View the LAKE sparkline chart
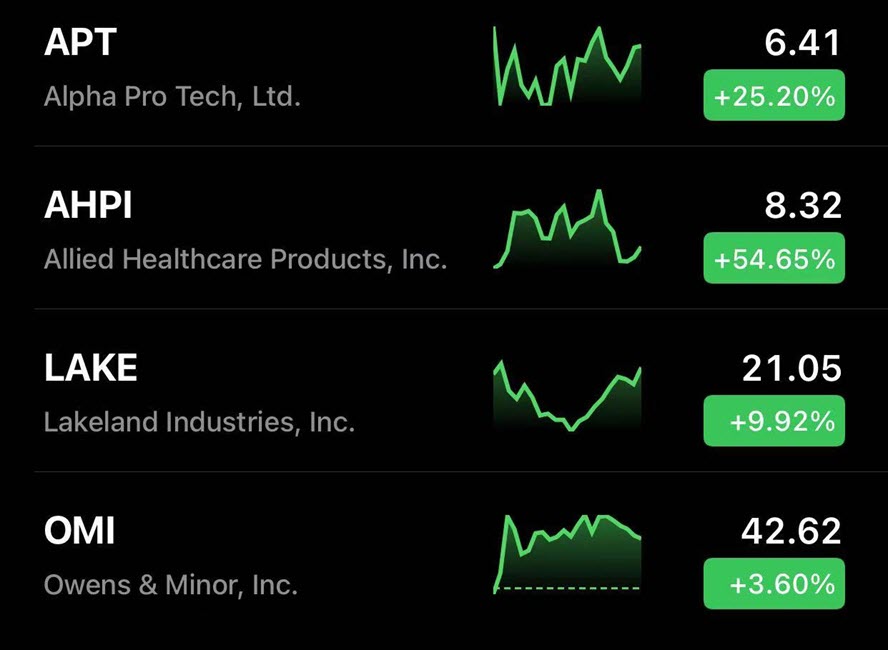 [567, 395]
